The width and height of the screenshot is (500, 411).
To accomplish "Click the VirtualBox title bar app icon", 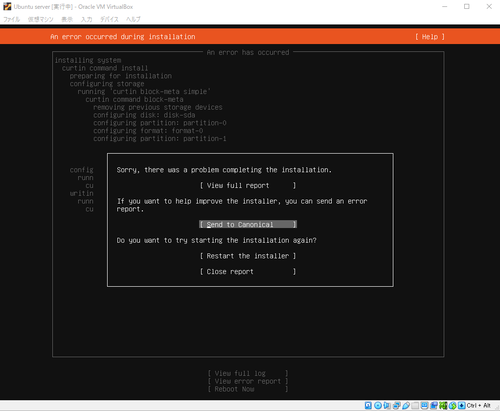I will pyautogui.click(x=7, y=6).
